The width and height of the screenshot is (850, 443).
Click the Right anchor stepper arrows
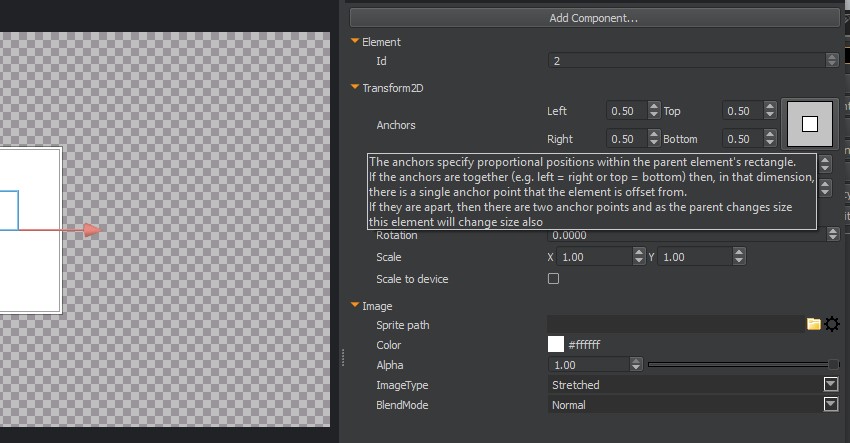pyautogui.click(x=654, y=139)
